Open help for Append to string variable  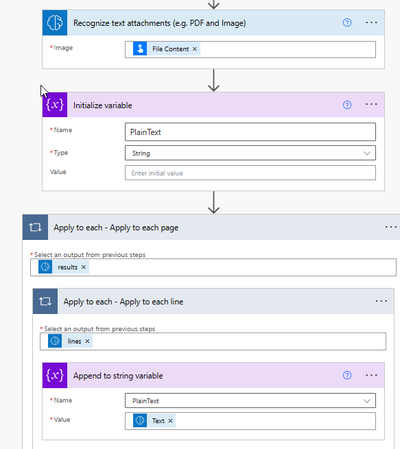click(347, 375)
